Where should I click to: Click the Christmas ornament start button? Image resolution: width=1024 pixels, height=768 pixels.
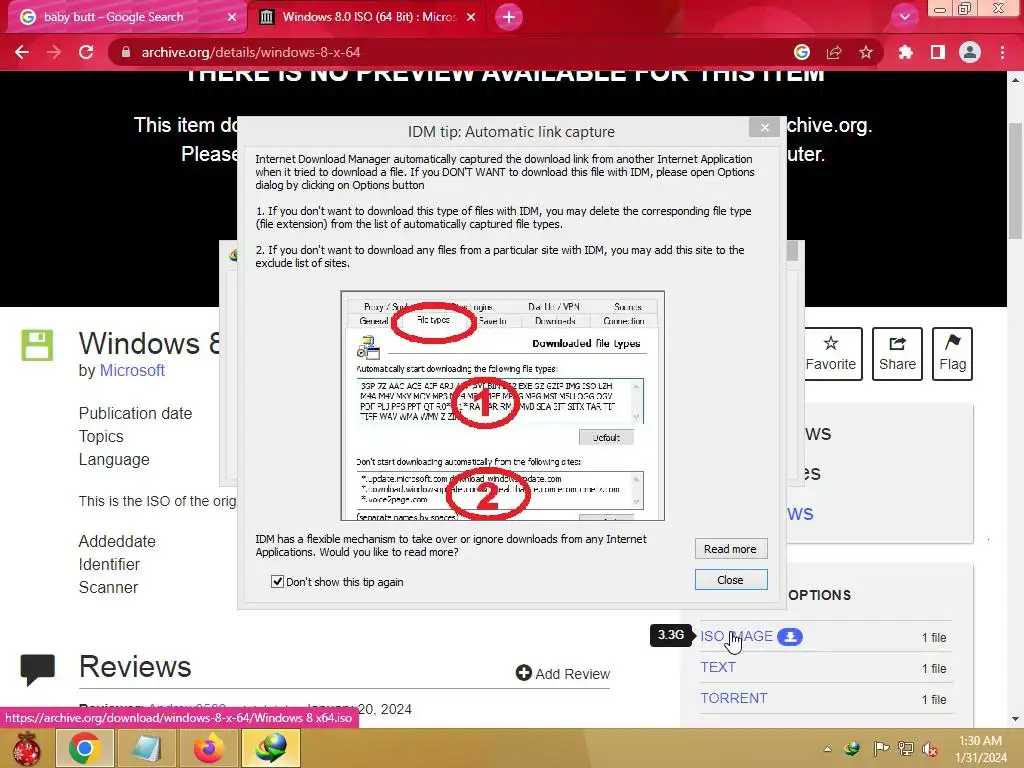[x=27, y=748]
